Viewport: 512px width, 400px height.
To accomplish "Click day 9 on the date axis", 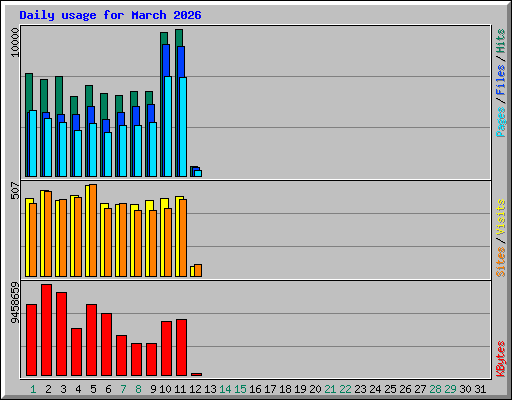I will pyautogui.click(x=153, y=389).
